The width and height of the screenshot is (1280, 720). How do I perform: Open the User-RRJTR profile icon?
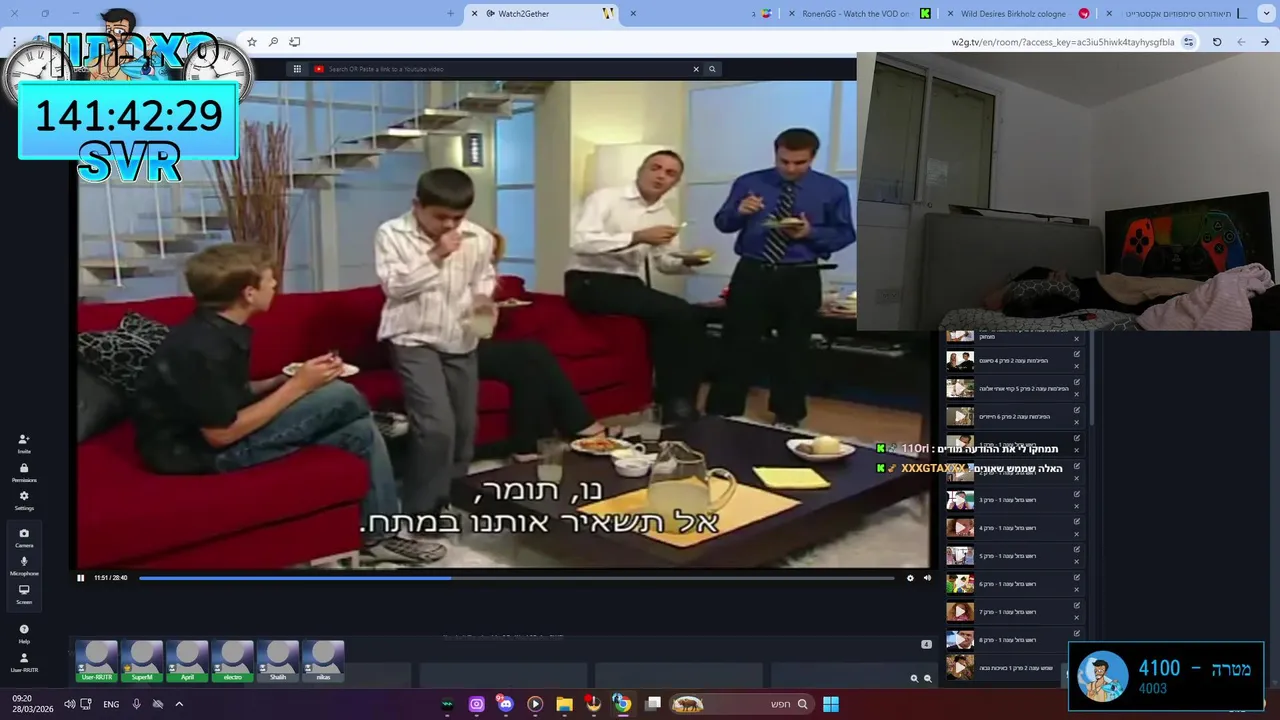[24, 662]
